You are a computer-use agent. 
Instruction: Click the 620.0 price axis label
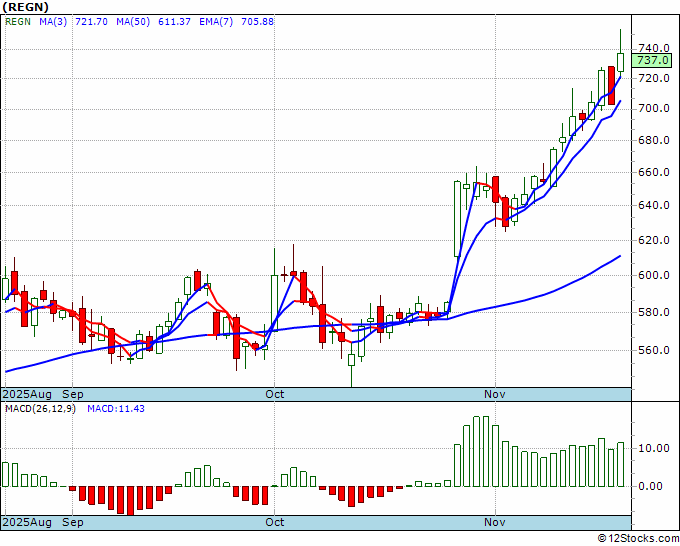(x=654, y=240)
